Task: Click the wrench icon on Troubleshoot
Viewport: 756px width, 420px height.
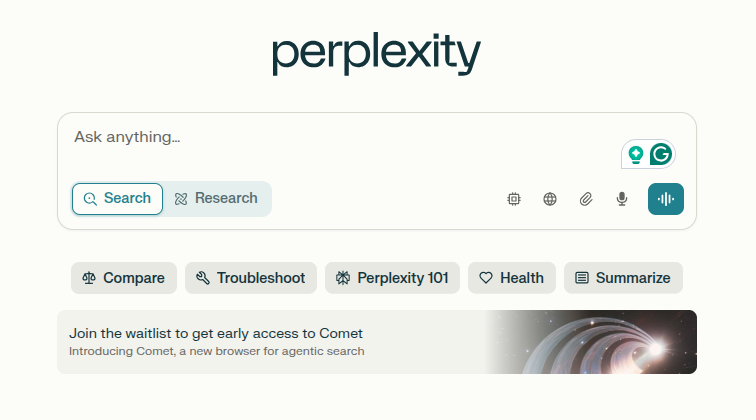Action: click(202, 278)
